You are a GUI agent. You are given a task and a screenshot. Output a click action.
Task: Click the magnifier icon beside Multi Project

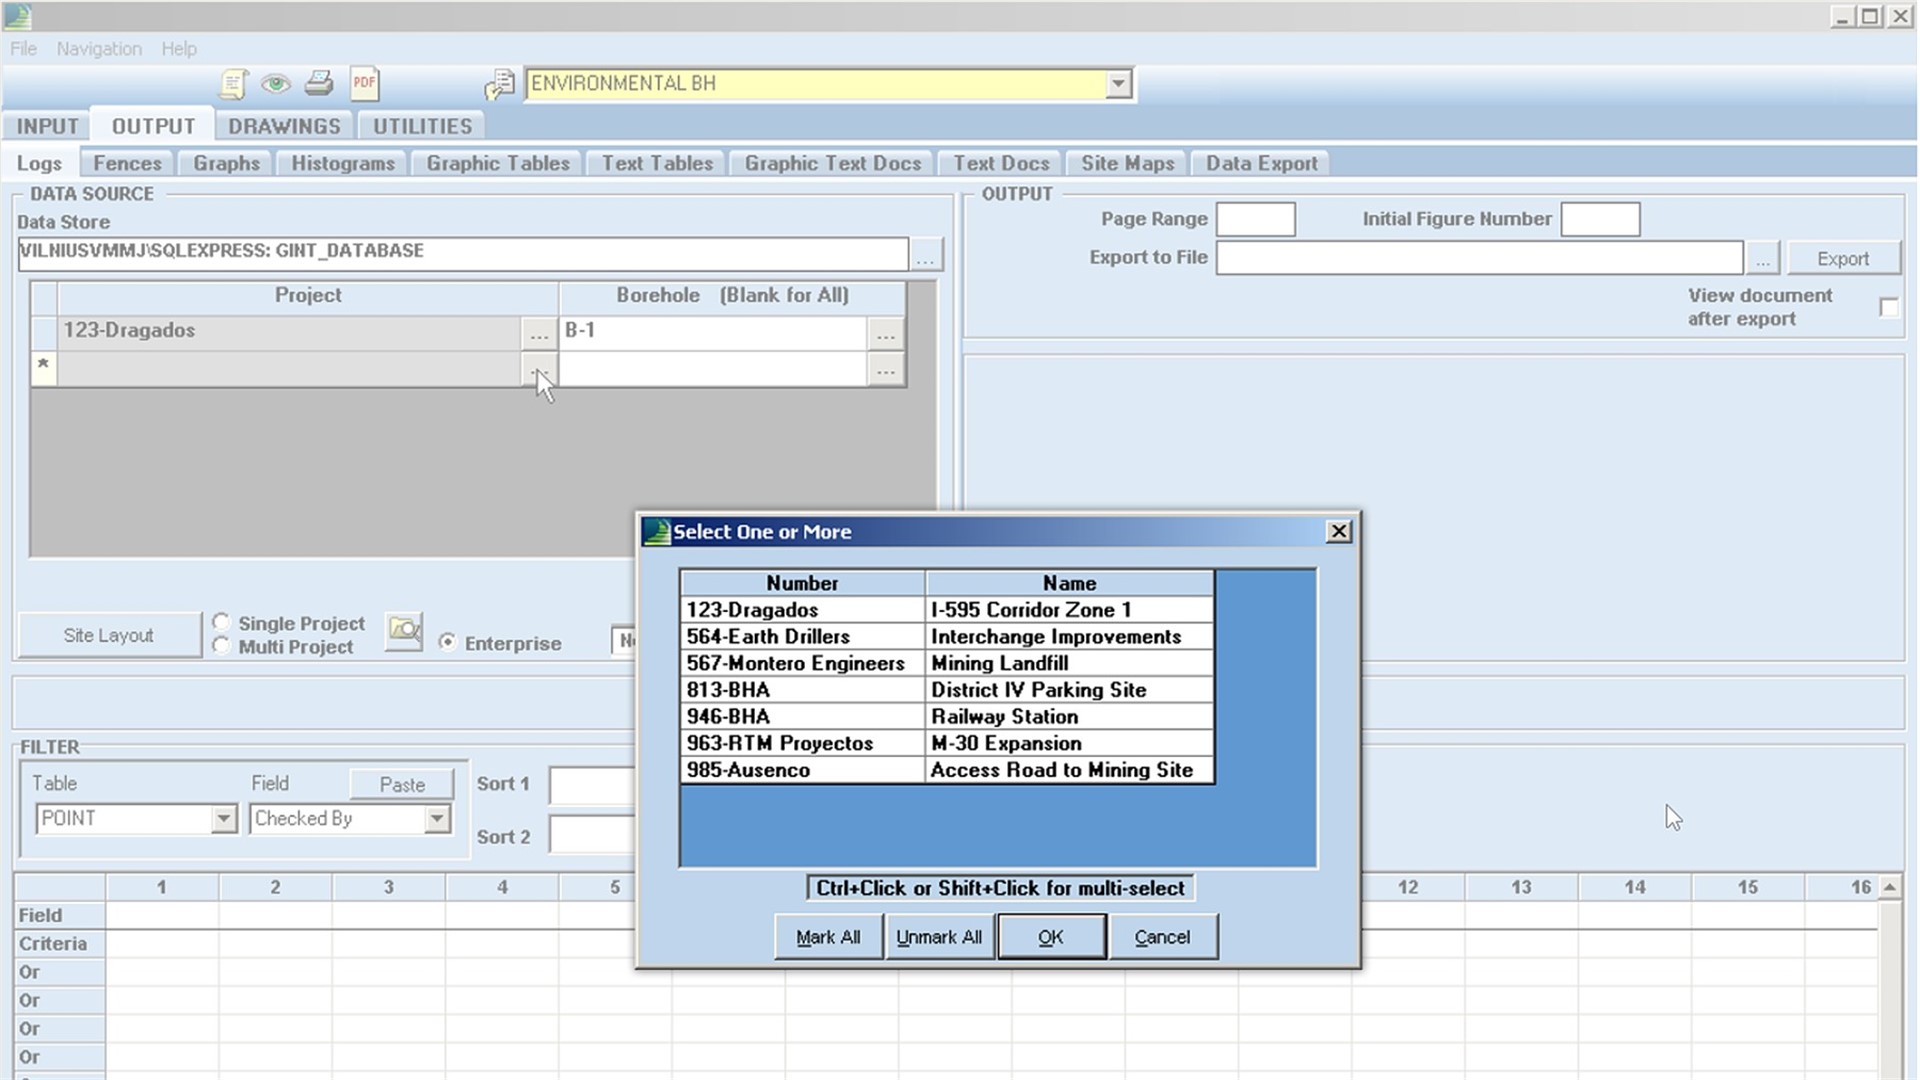pyautogui.click(x=404, y=632)
